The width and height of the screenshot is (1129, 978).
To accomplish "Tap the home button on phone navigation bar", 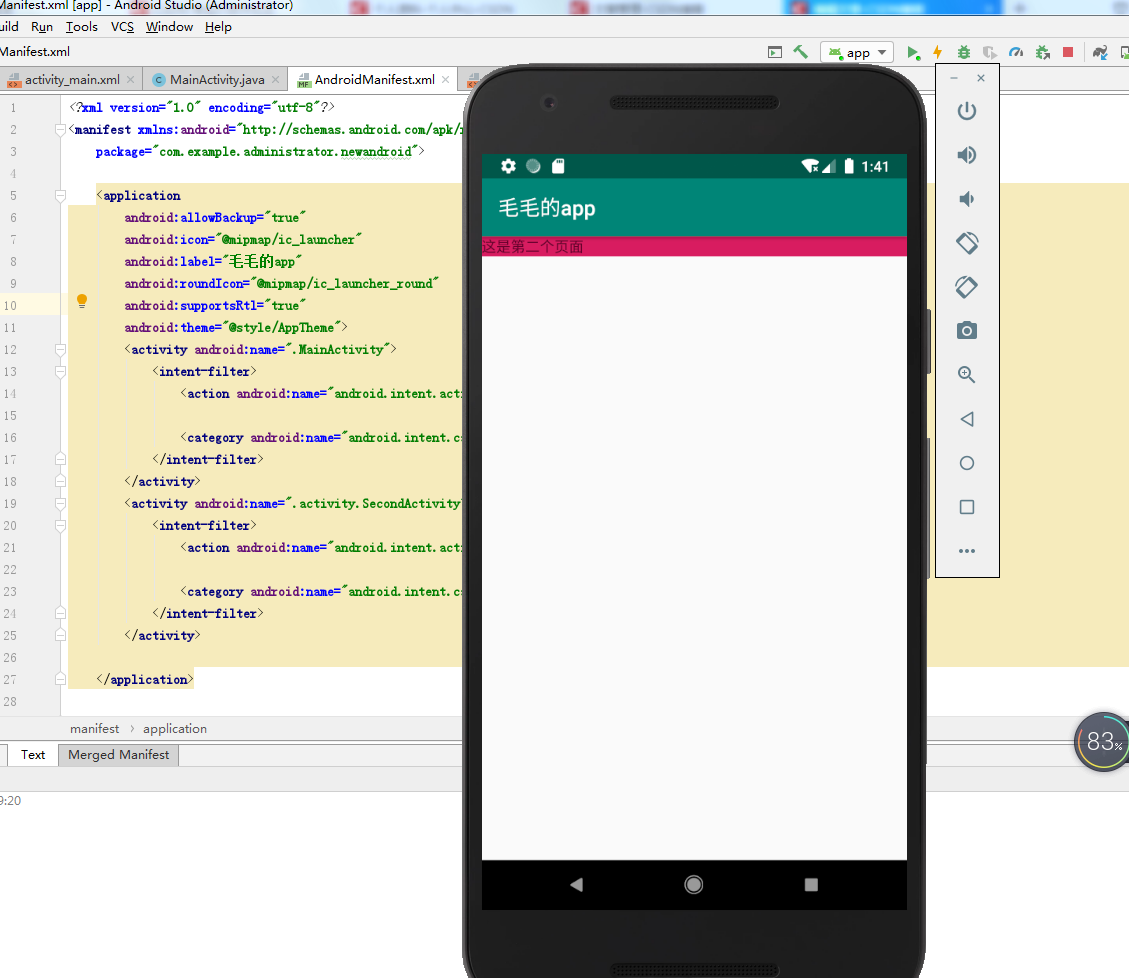I will [693, 884].
